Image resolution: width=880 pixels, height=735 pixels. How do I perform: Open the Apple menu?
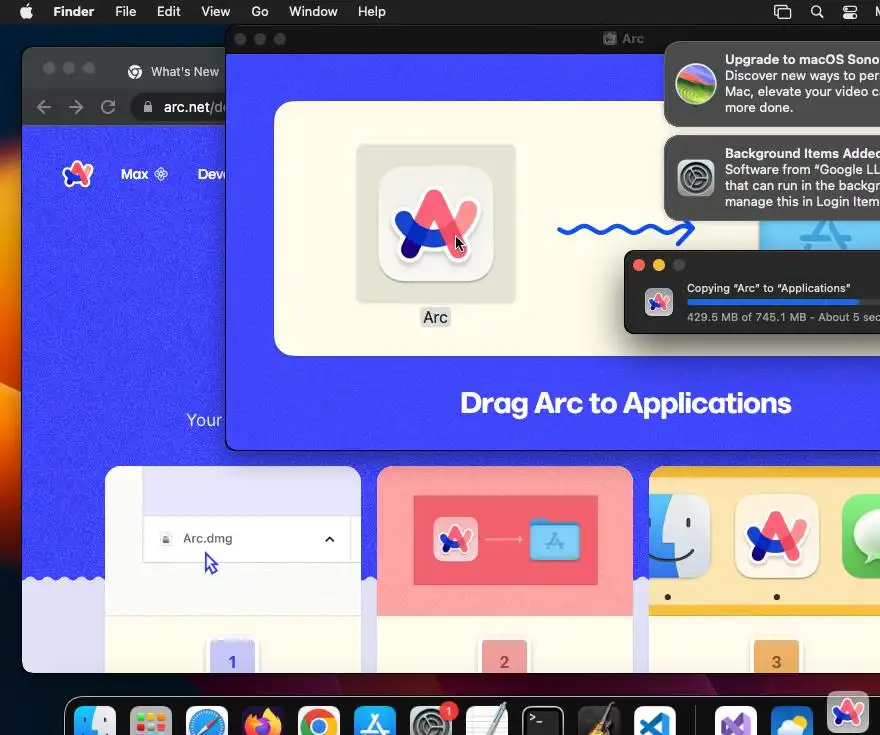click(x=26, y=11)
